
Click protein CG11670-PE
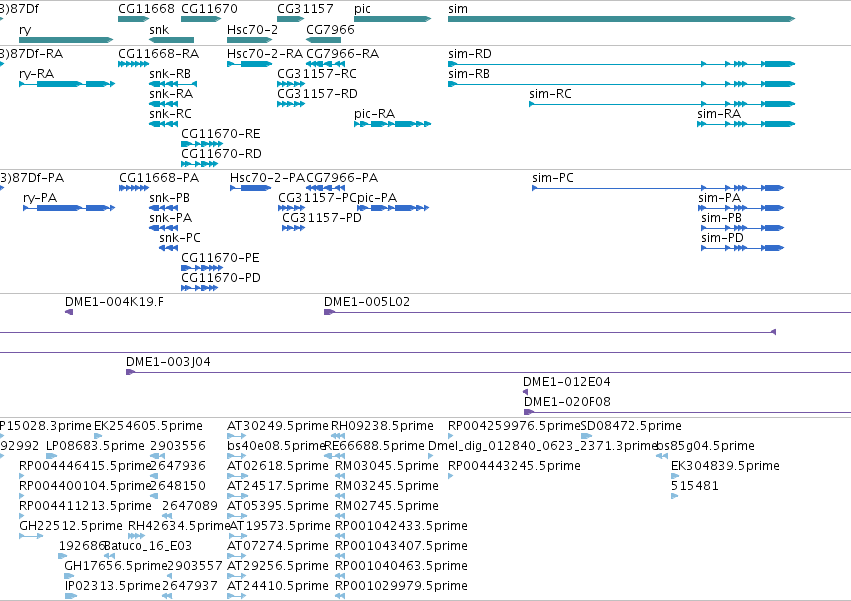(x=202, y=268)
